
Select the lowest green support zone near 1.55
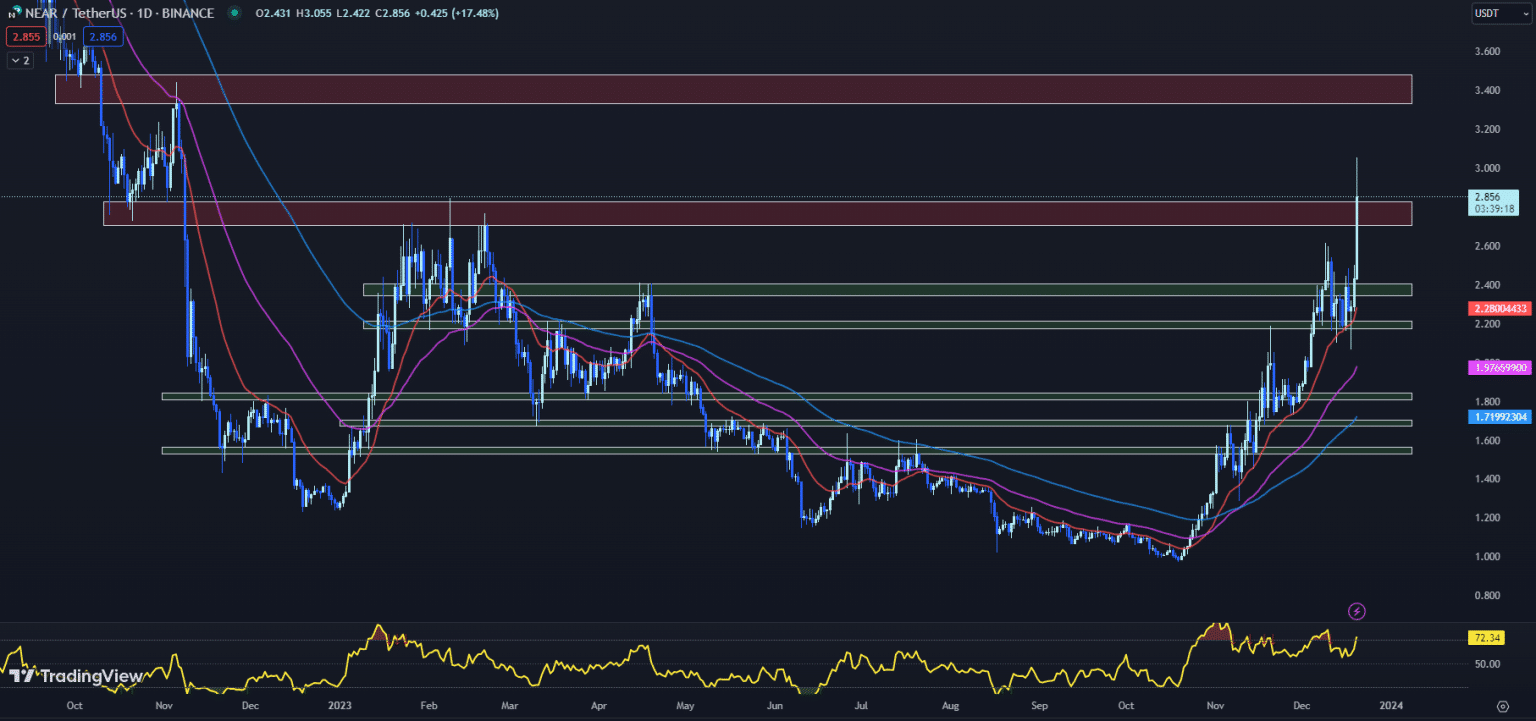click(786, 451)
